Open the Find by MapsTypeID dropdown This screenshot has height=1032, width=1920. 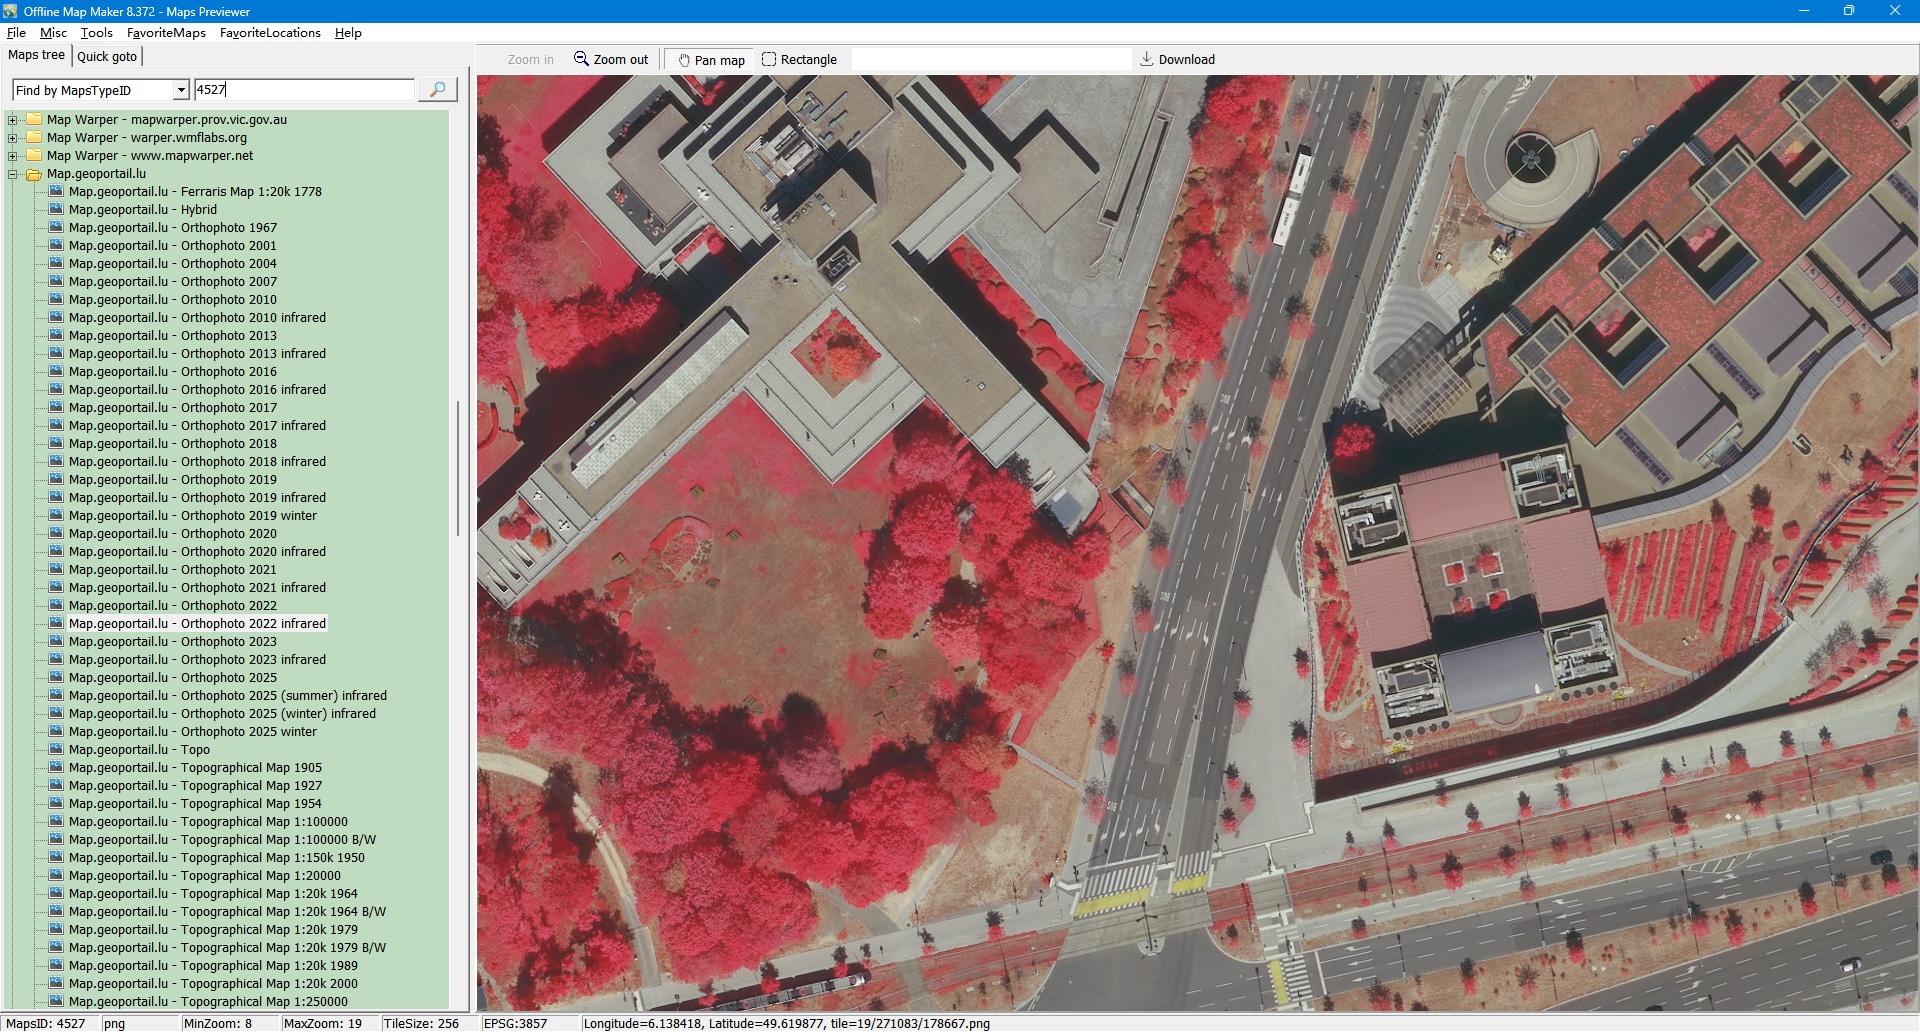pyautogui.click(x=181, y=91)
